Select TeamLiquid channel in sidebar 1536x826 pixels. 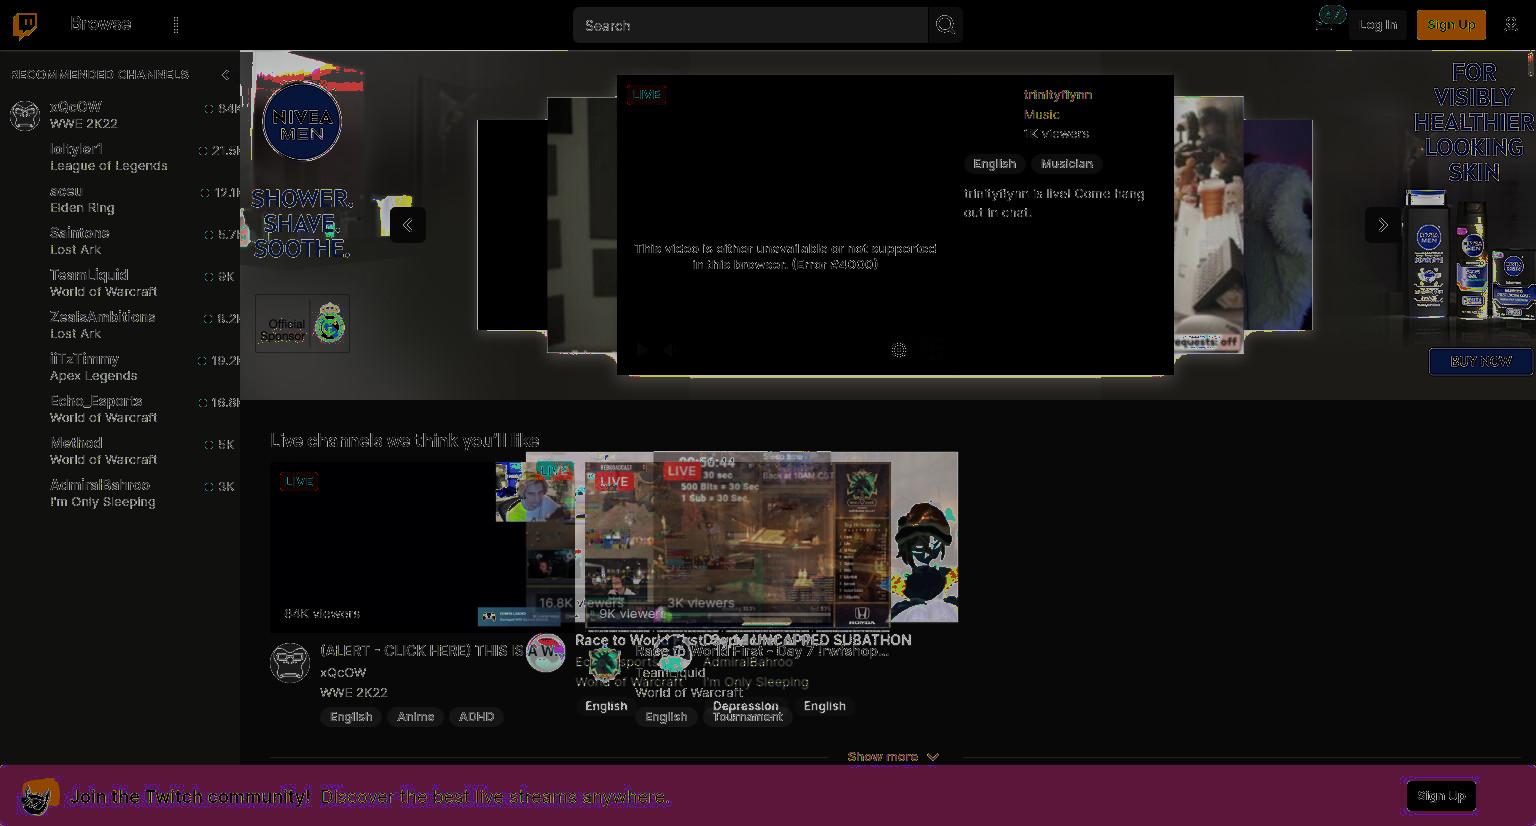[x=120, y=283]
